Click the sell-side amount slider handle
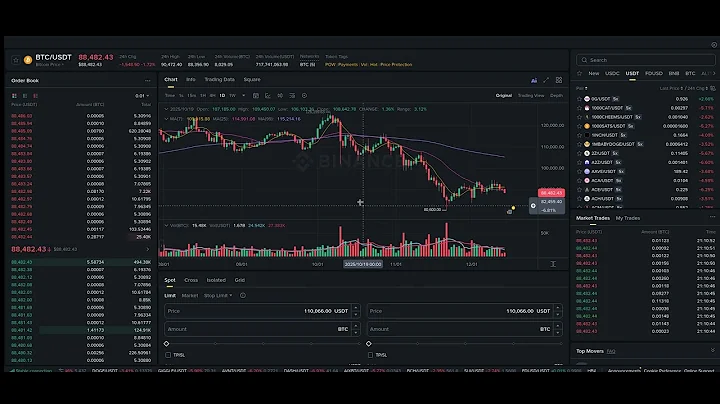Image resolution: width=720 pixels, height=404 pixels. point(369,344)
